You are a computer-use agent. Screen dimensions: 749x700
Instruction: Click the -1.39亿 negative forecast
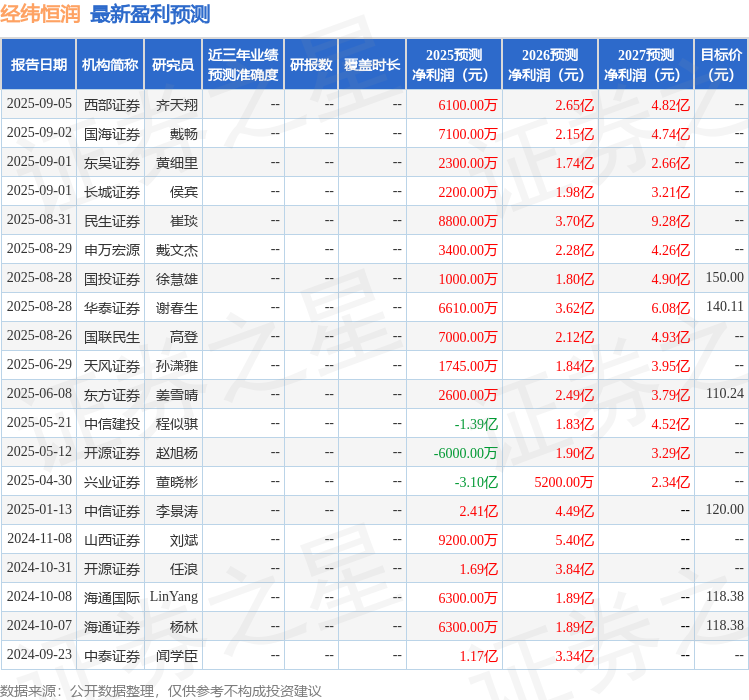476,424
